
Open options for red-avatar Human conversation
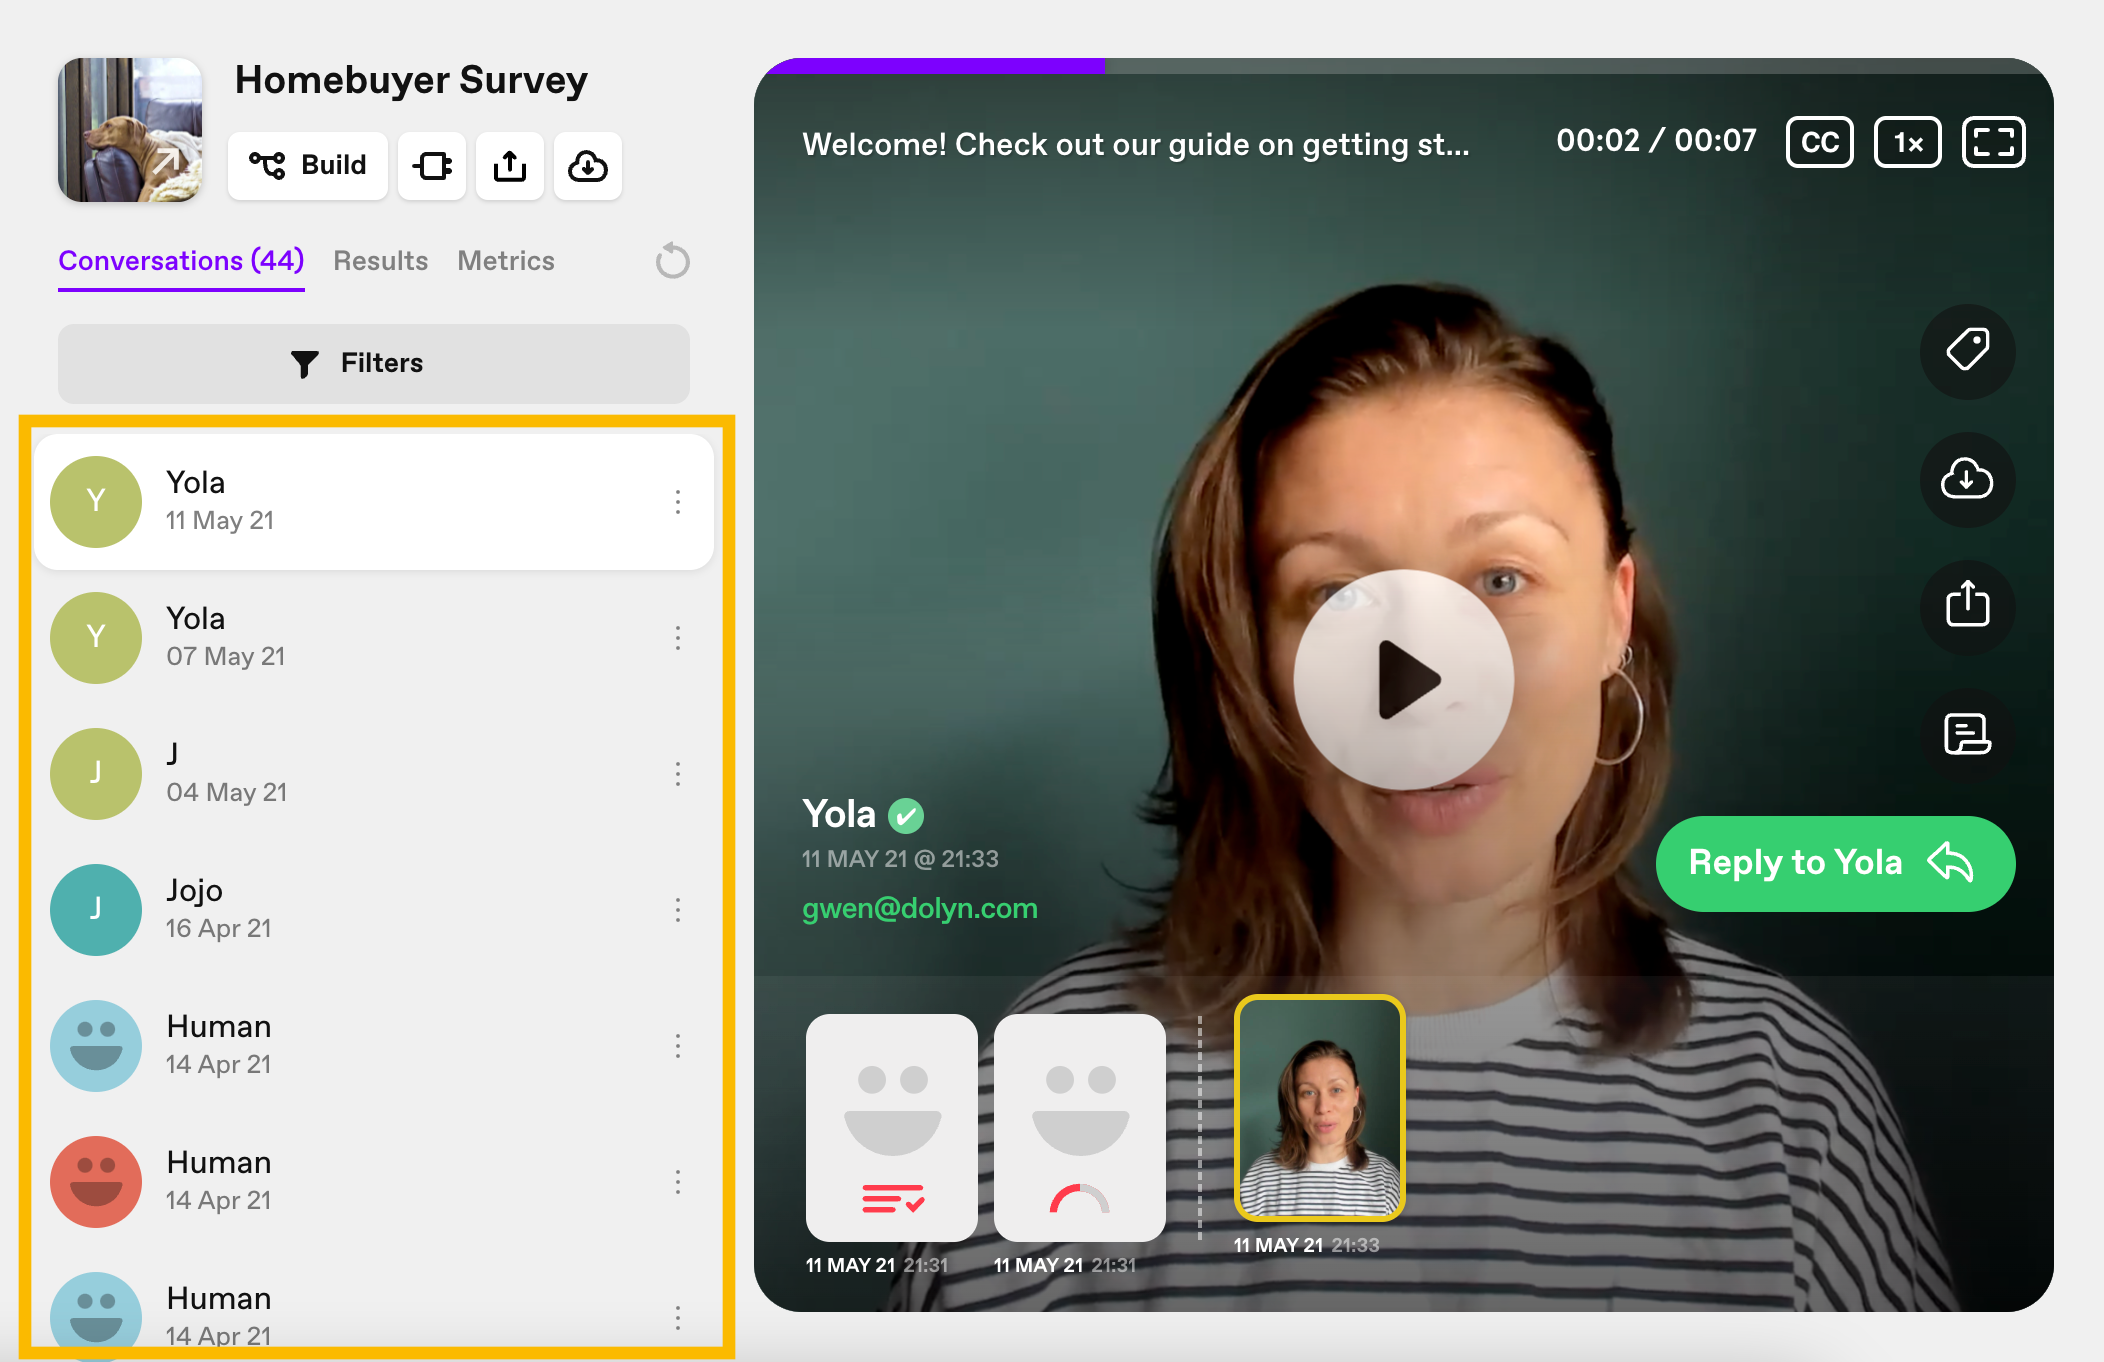tap(678, 1182)
